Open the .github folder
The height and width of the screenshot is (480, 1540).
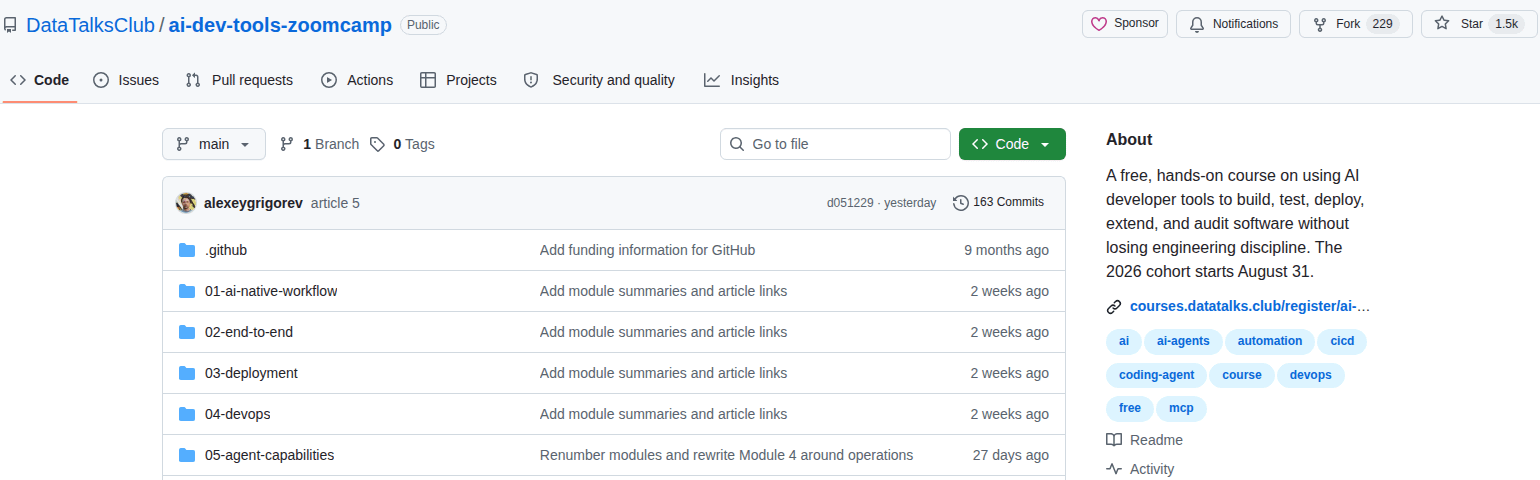pyautogui.click(x=226, y=250)
